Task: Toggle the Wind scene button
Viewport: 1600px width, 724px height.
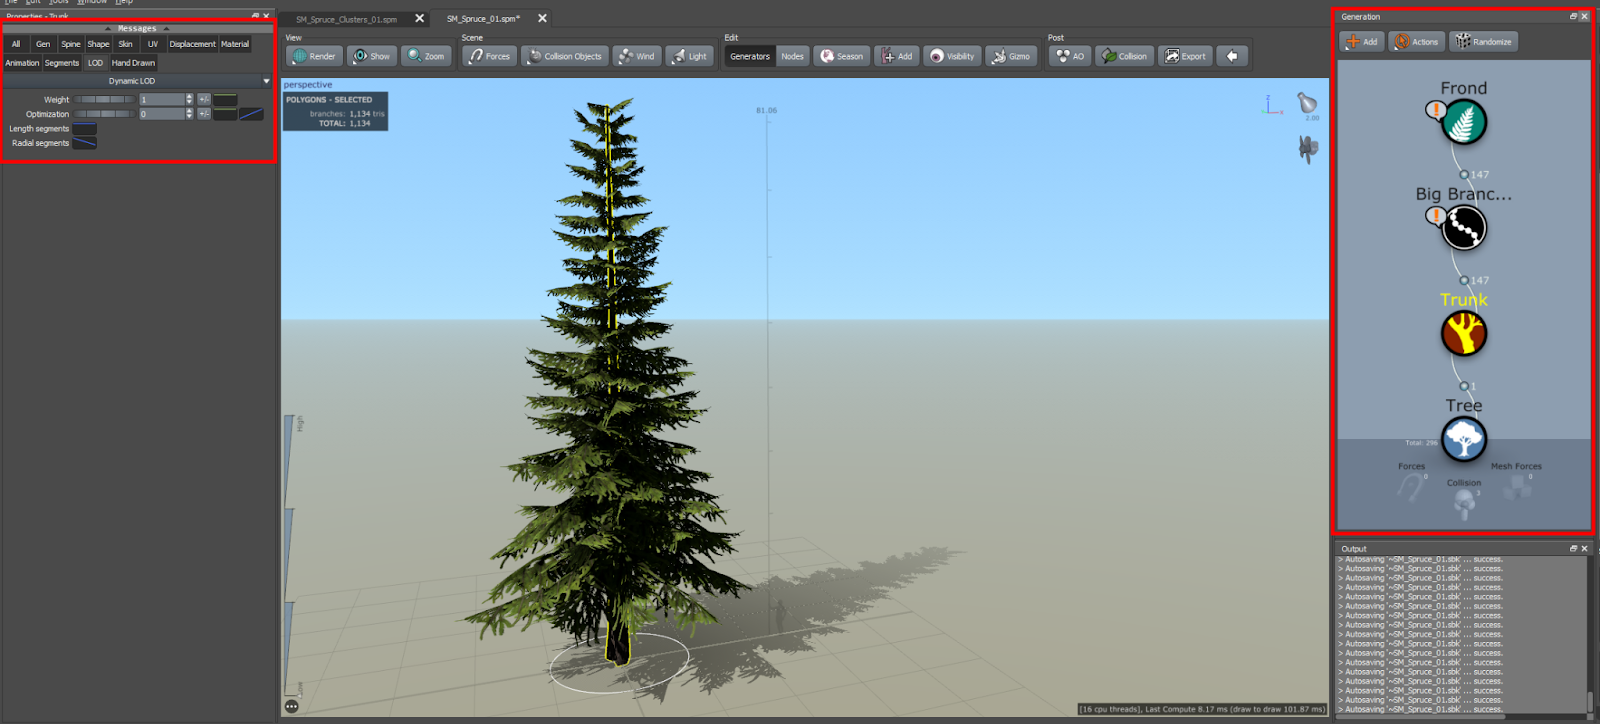Action: (x=637, y=56)
